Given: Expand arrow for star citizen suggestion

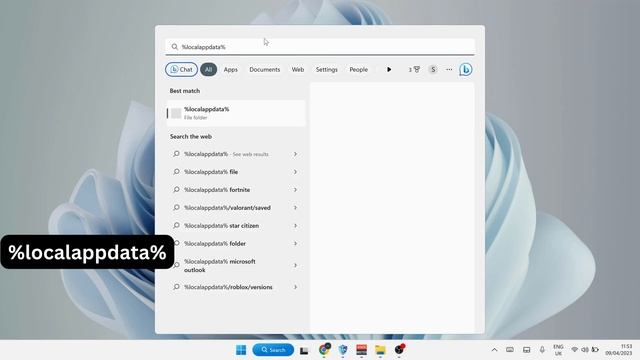Looking at the screenshot, I should click(x=295, y=226).
